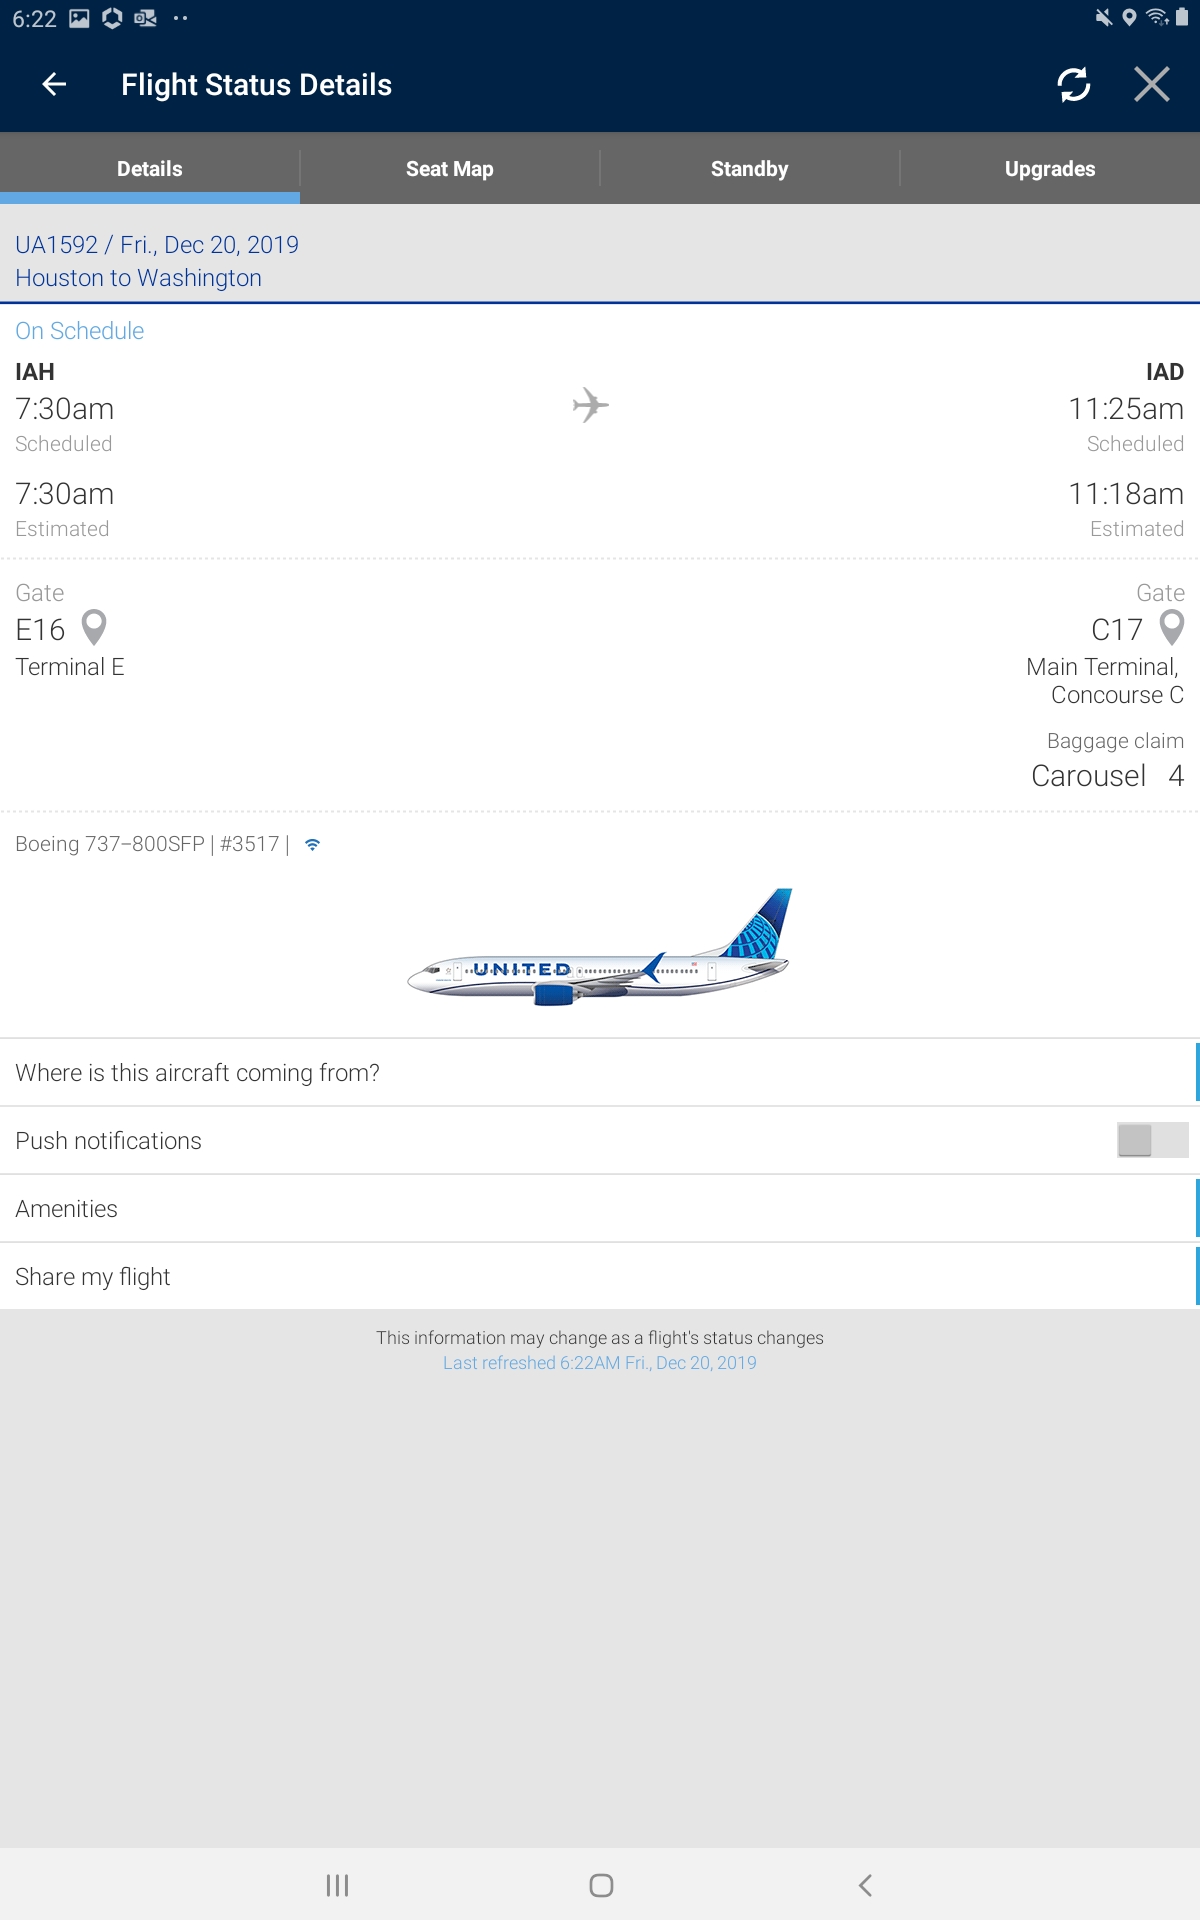Tap the Android recent apps button
Viewport: 1200px width, 1920px height.
[x=337, y=1885]
